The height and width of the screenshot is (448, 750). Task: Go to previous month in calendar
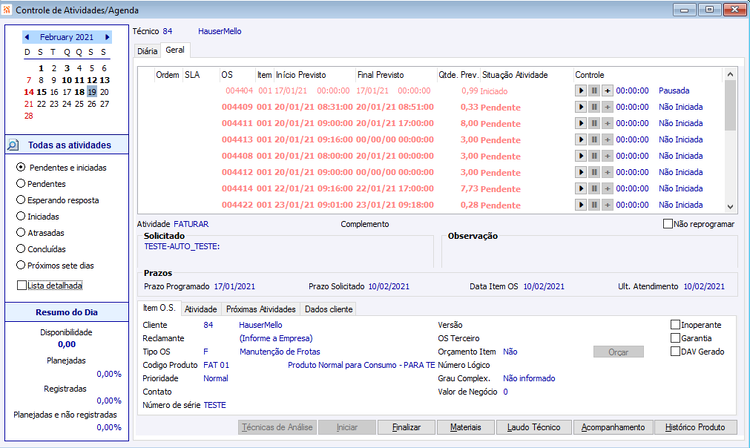(27, 37)
